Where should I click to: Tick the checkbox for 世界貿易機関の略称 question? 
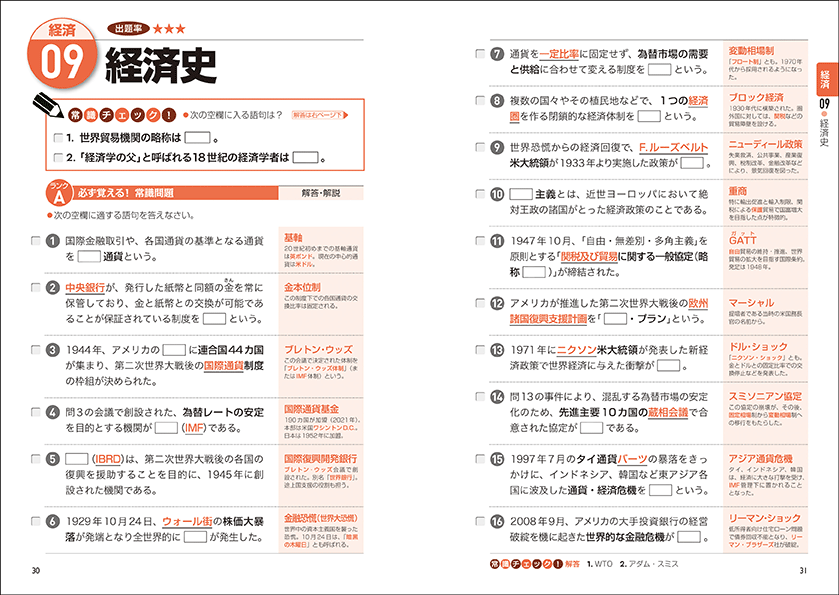(x=58, y=138)
